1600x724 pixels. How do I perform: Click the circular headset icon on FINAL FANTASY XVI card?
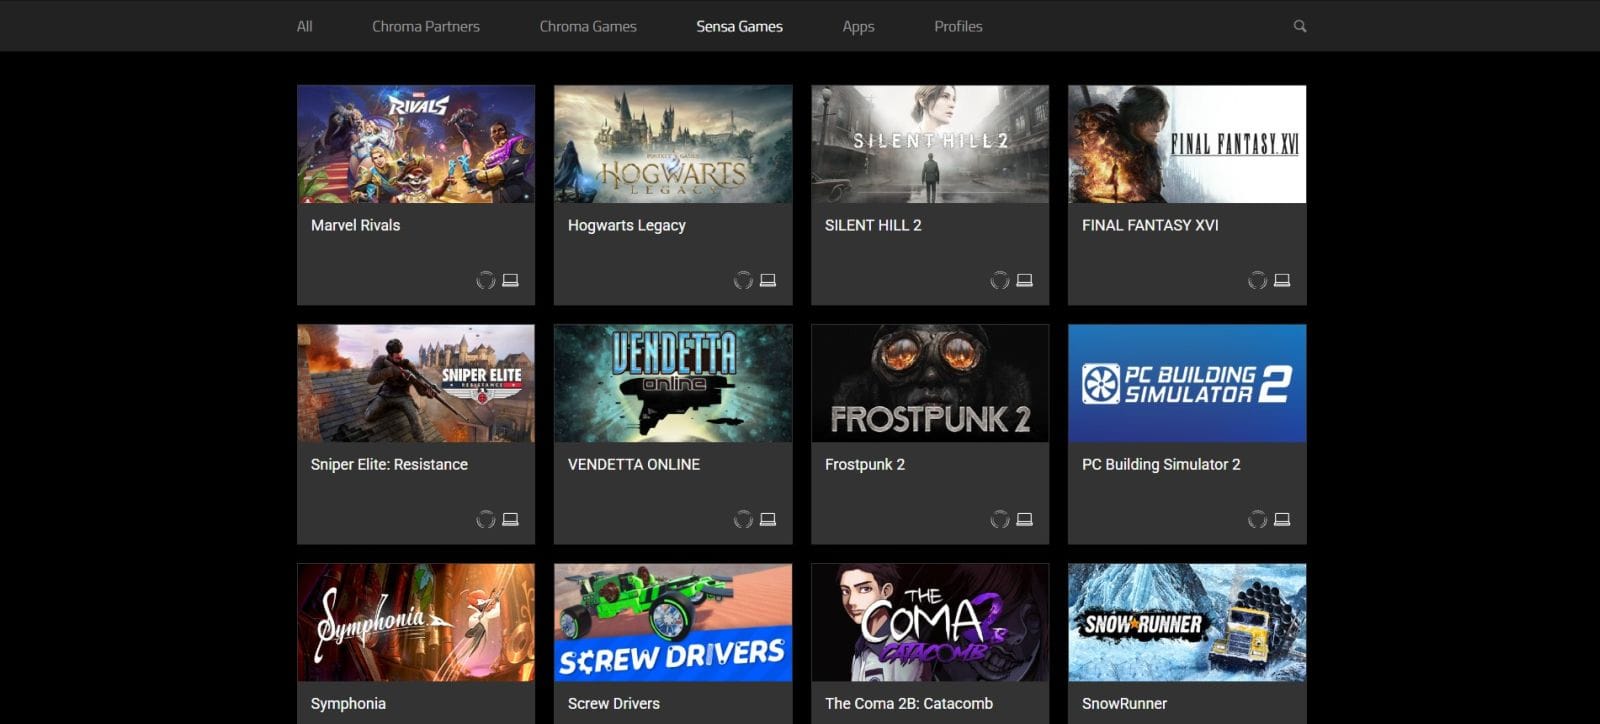click(x=1258, y=280)
